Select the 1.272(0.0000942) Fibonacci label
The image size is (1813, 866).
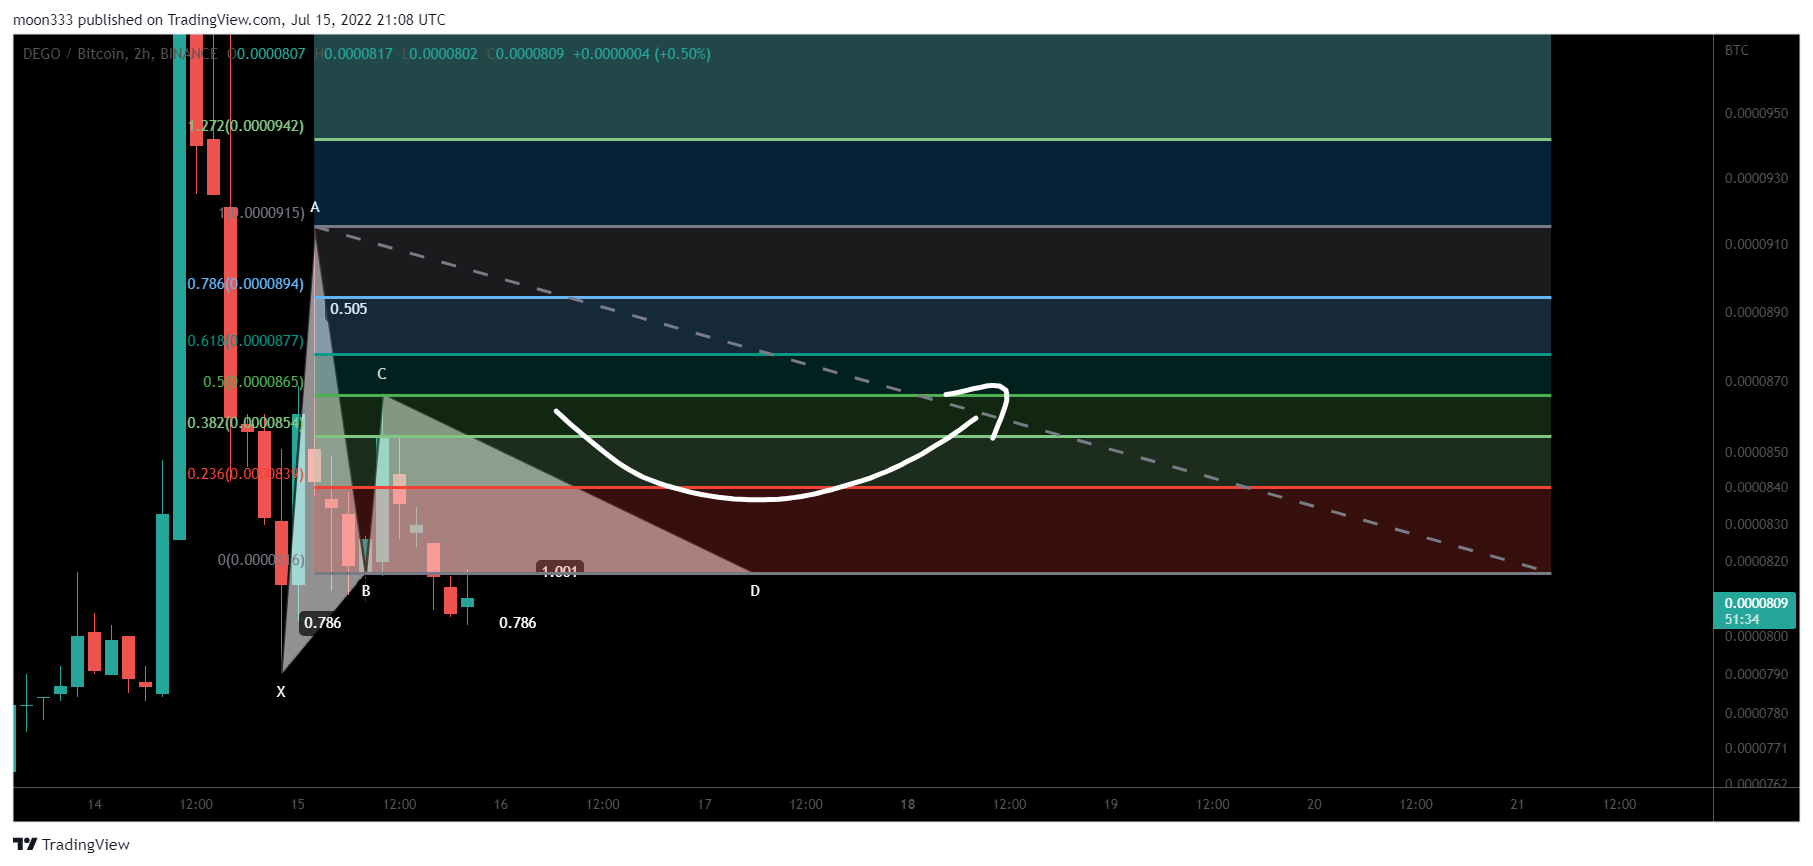point(246,126)
